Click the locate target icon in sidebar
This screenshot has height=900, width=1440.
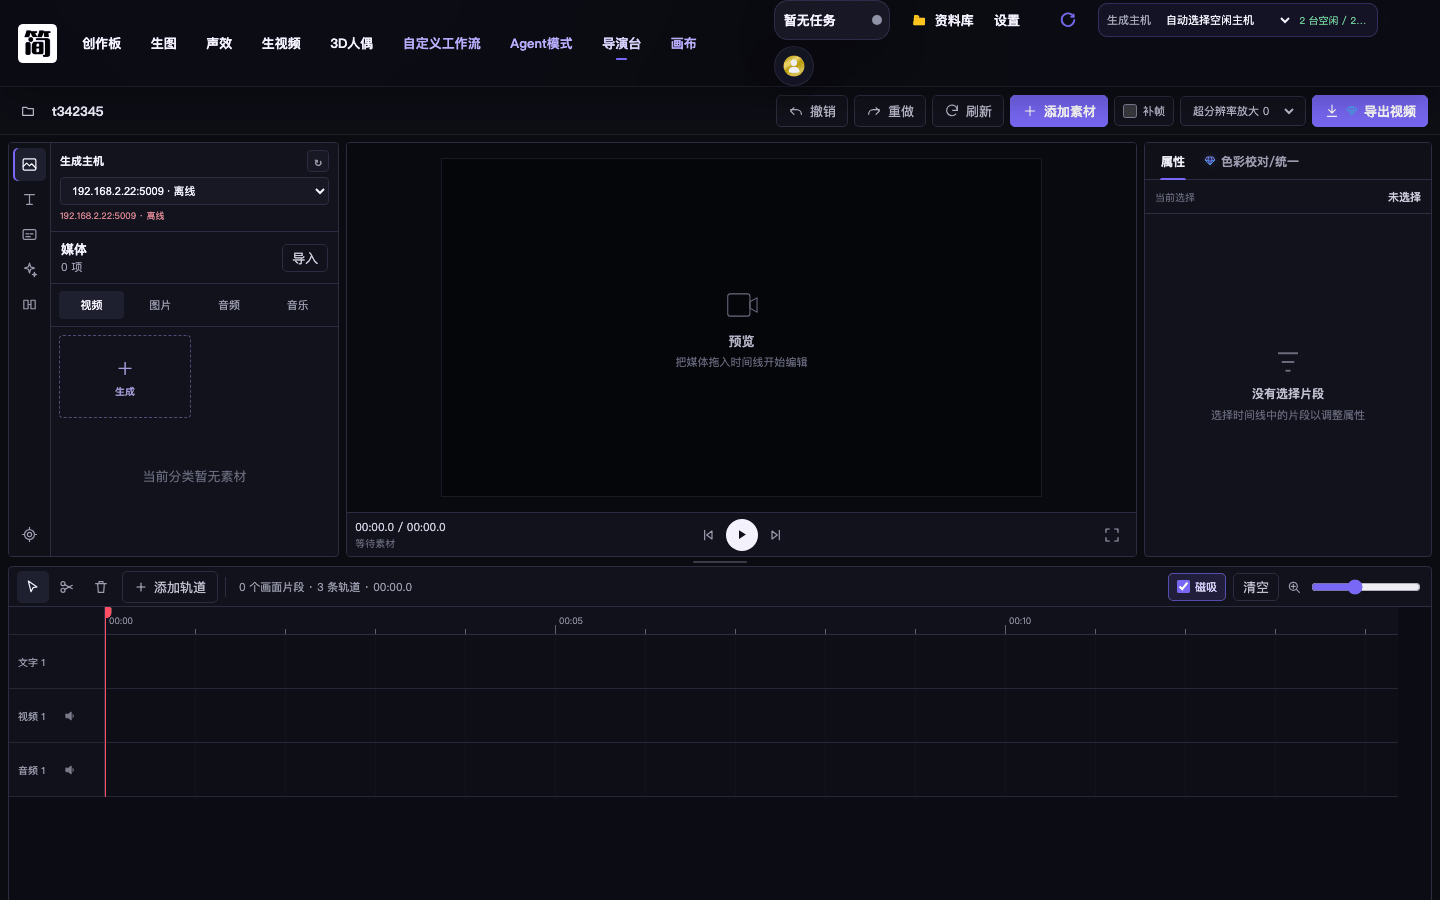30,535
